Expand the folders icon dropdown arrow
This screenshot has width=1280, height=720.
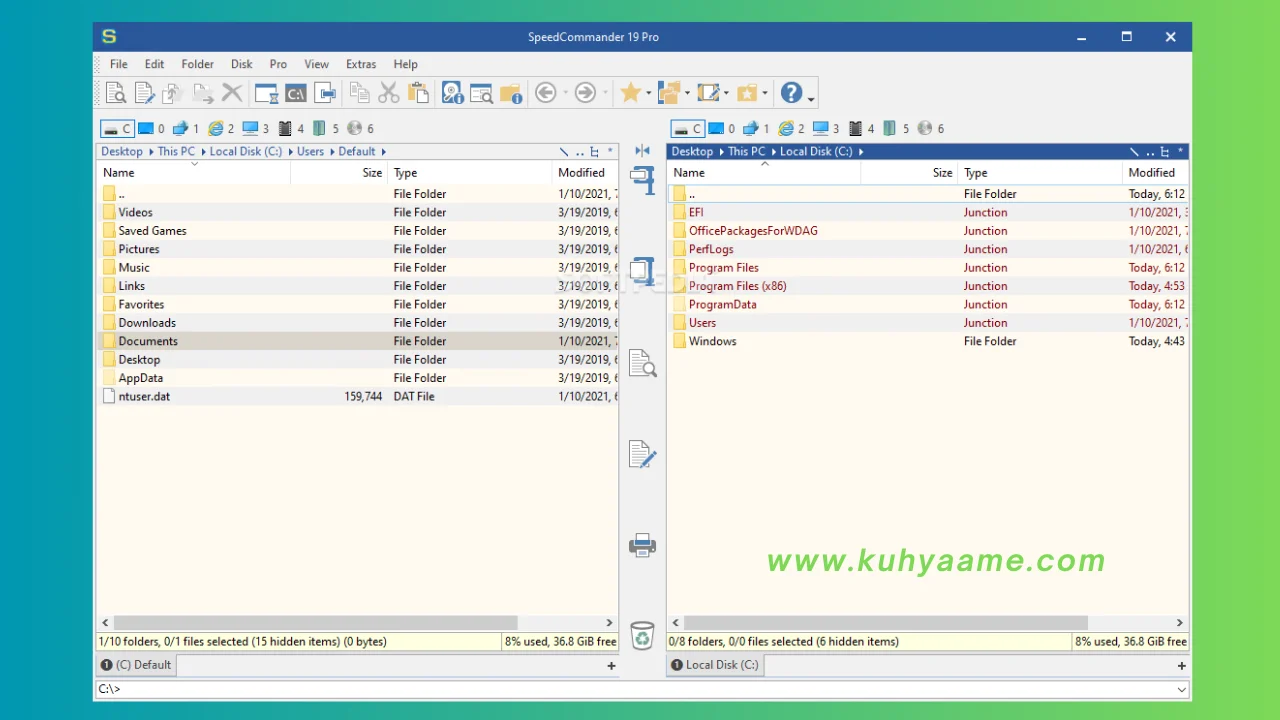(x=687, y=94)
